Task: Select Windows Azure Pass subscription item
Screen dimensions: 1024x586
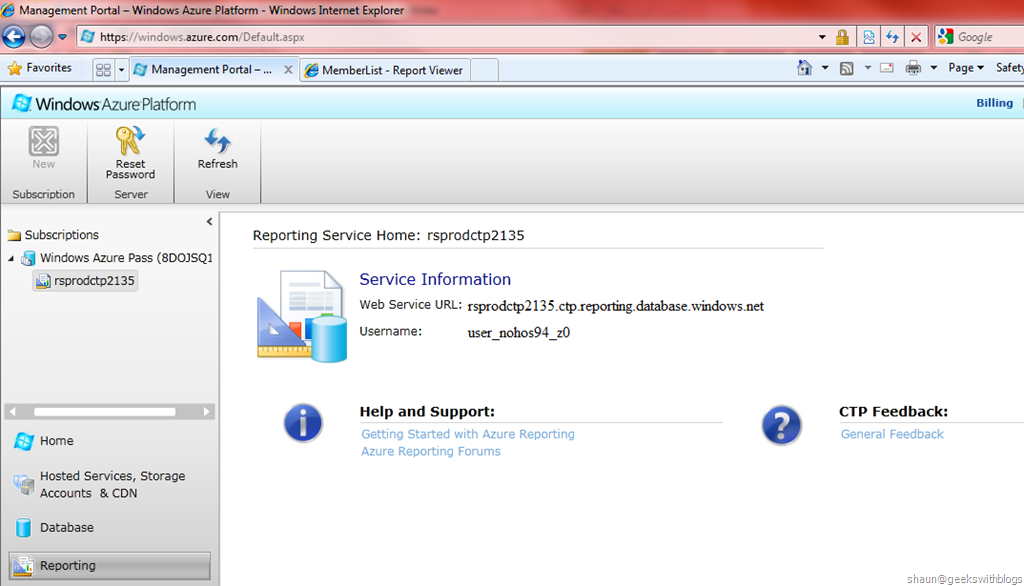Action: coord(118,258)
